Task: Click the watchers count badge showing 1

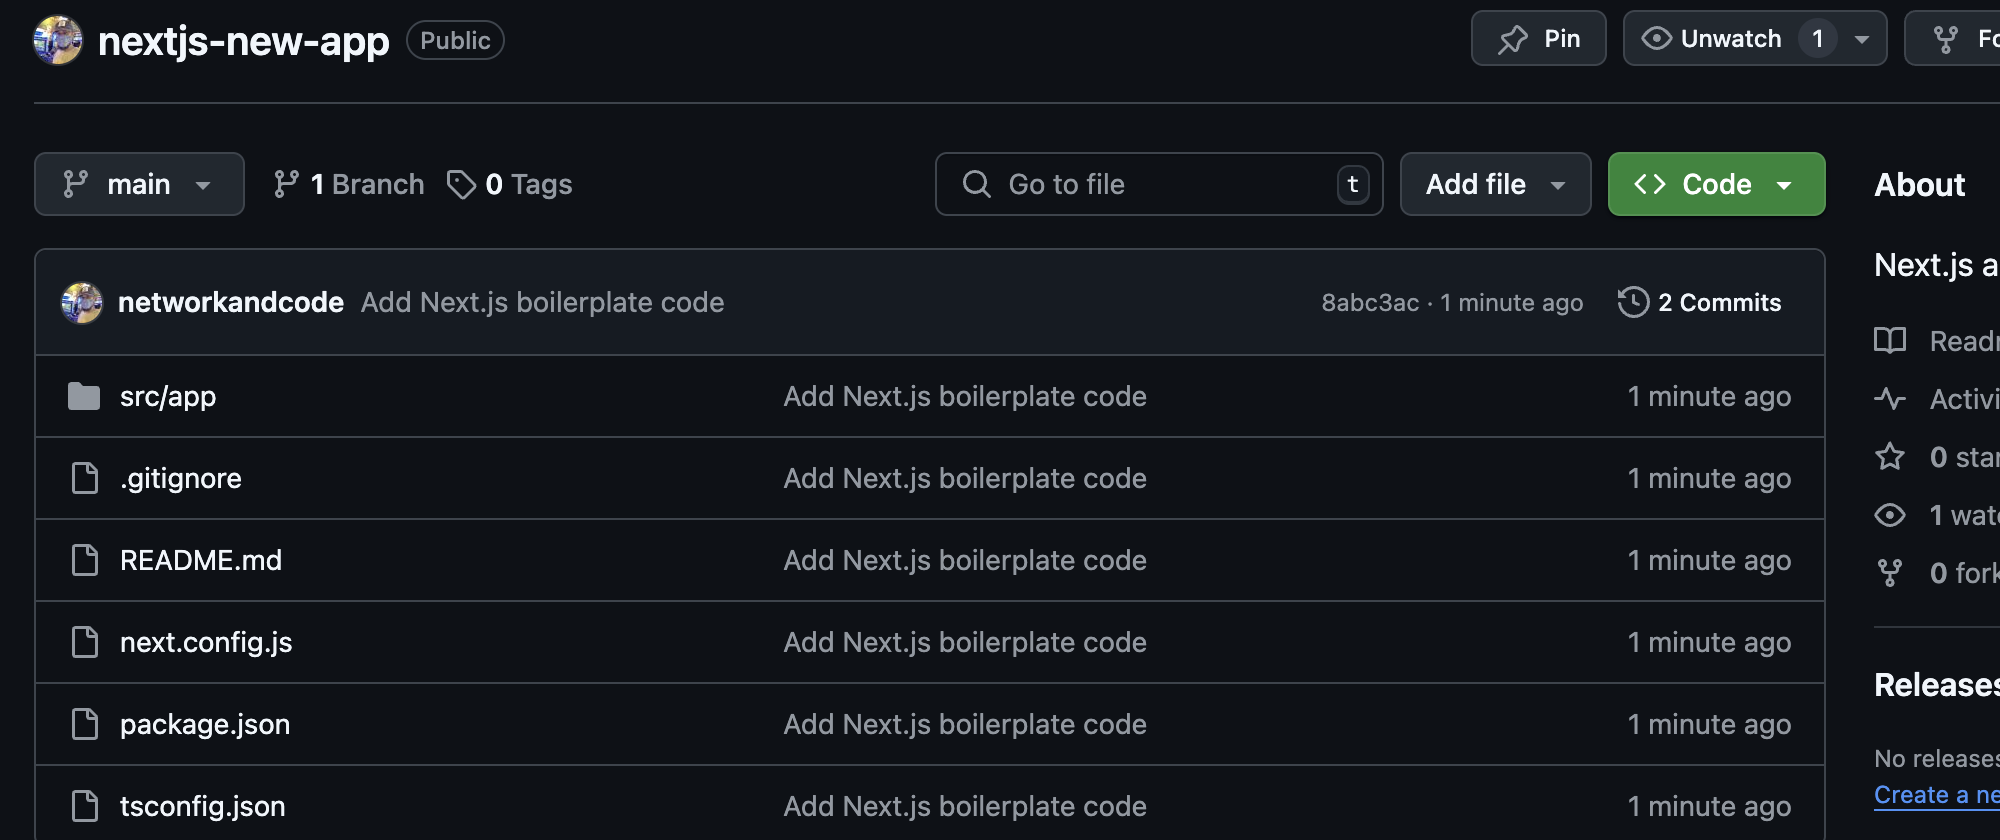Action: point(1818,38)
